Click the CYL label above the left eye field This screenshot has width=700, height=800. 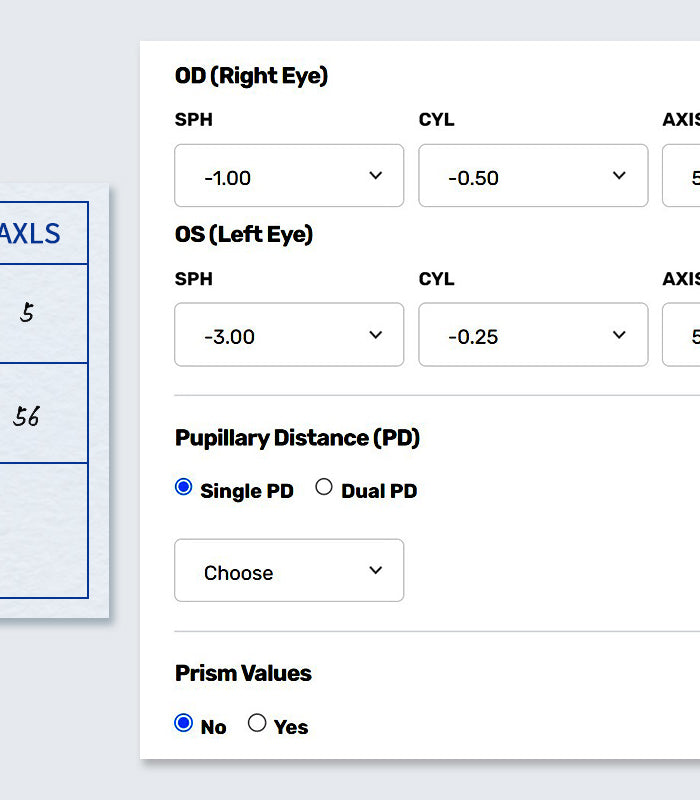(x=436, y=279)
